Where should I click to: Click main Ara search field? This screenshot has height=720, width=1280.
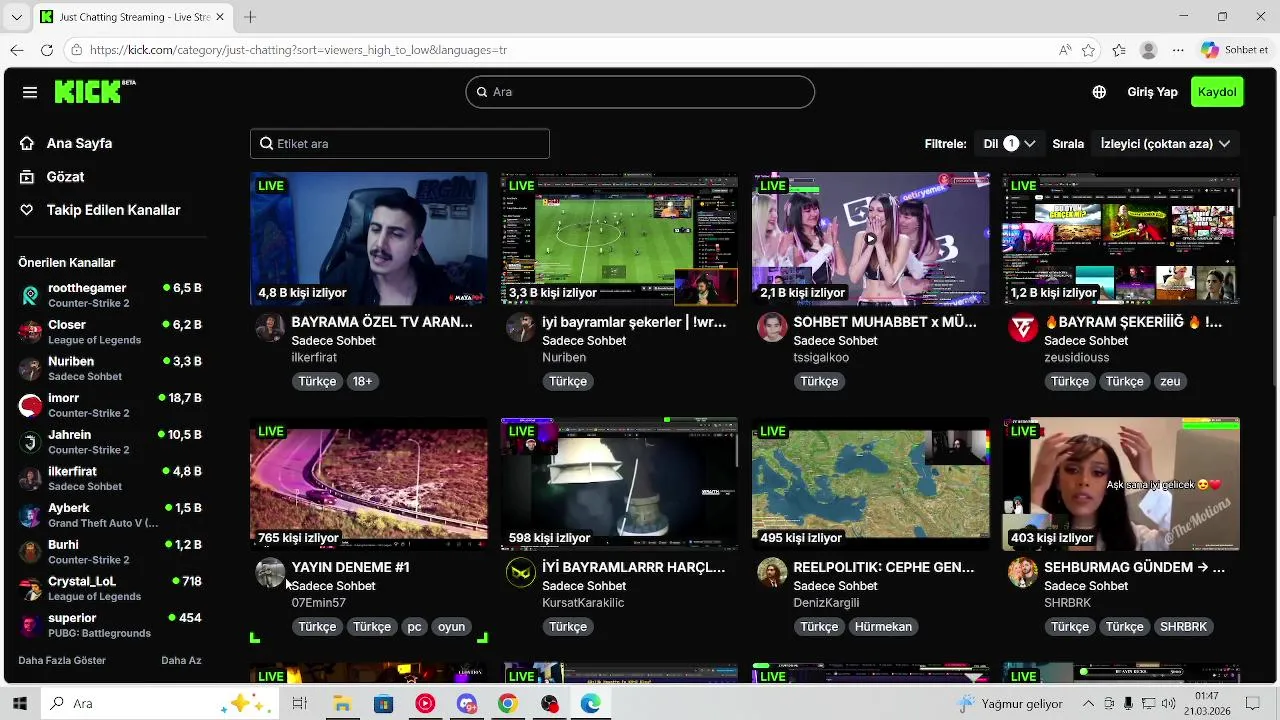[640, 92]
